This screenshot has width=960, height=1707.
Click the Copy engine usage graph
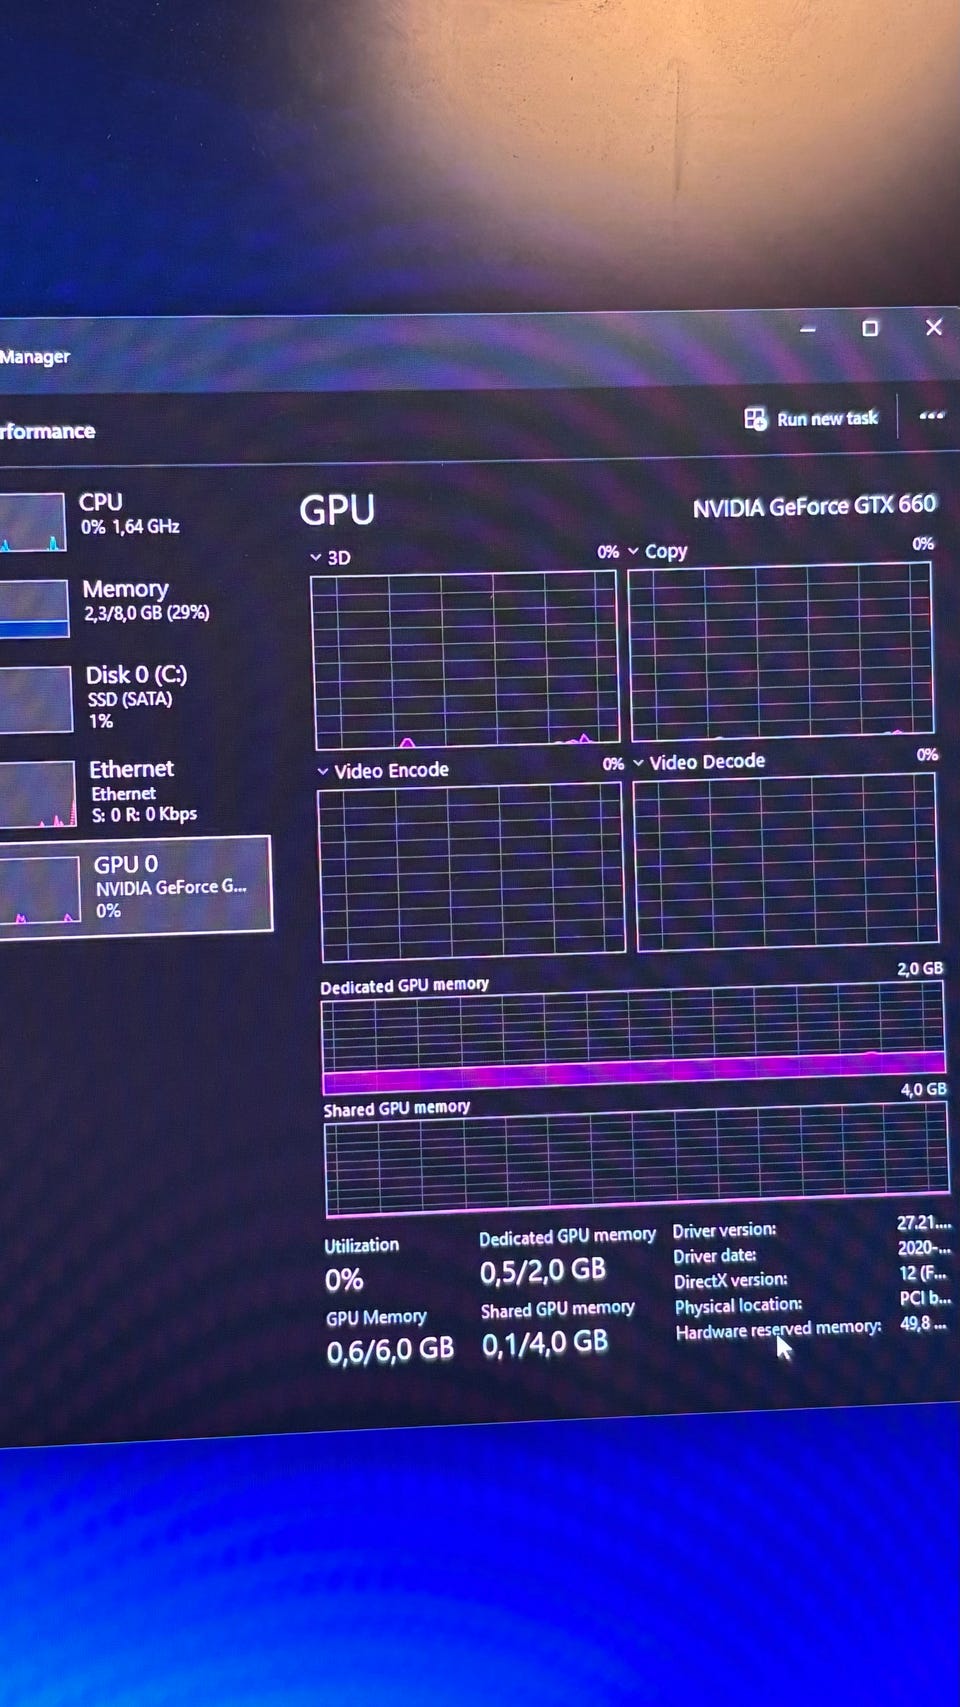pyautogui.click(x=781, y=651)
